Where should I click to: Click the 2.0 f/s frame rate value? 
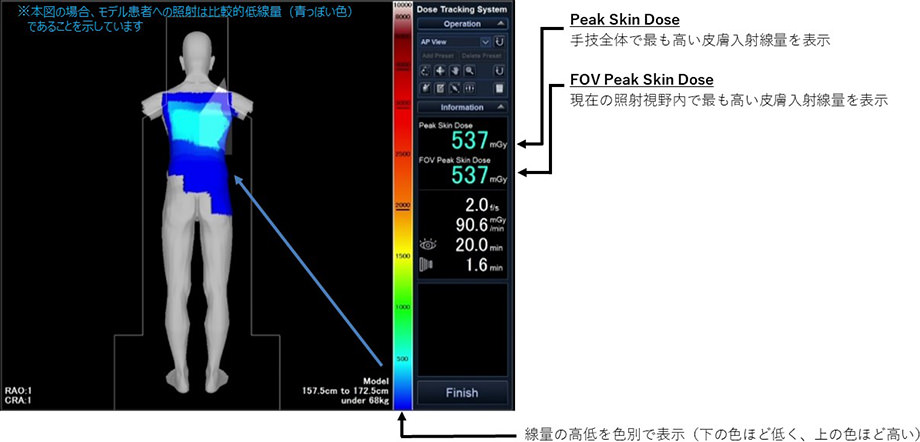click(x=477, y=205)
